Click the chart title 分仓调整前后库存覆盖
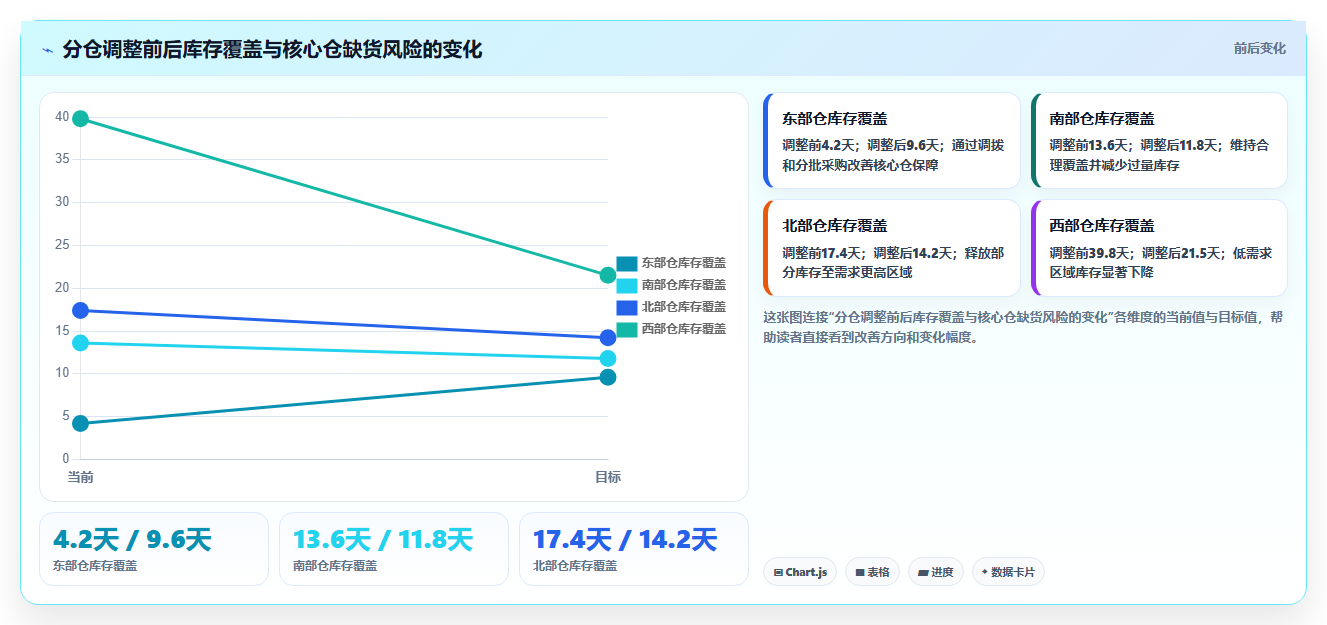 click(273, 49)
